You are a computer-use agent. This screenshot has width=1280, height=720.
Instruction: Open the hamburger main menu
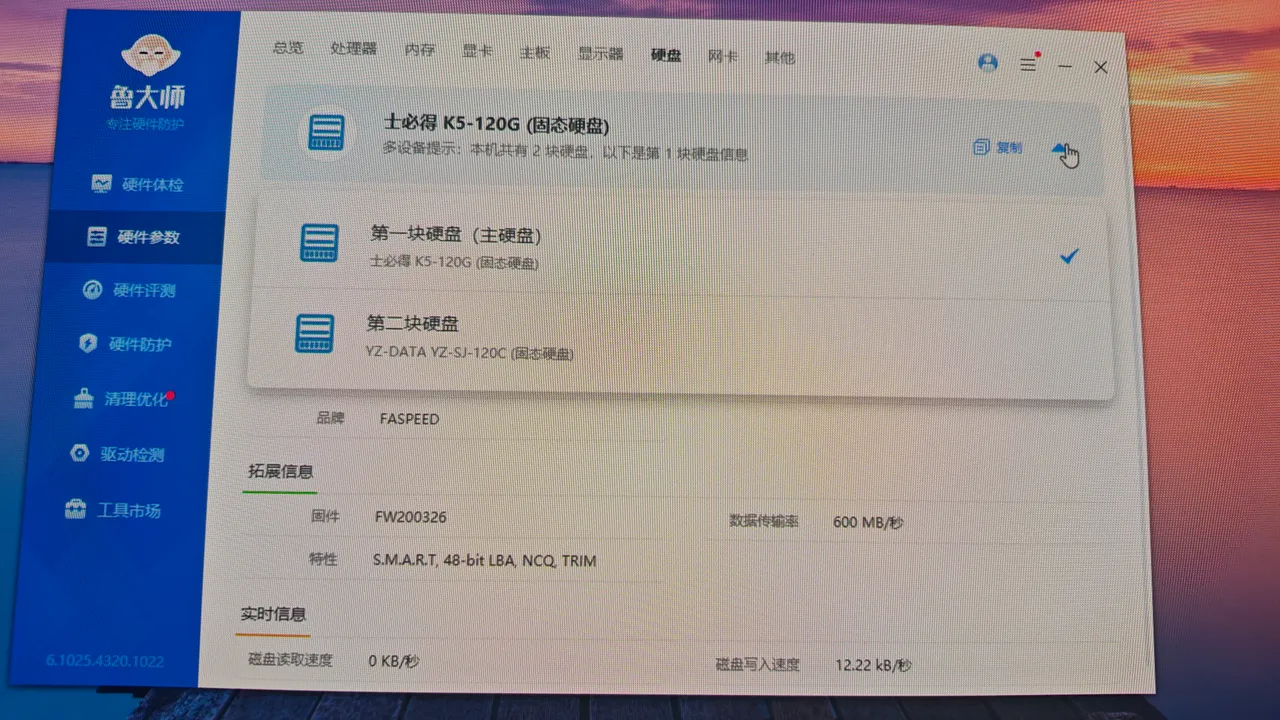click(x=1028, y=64)
